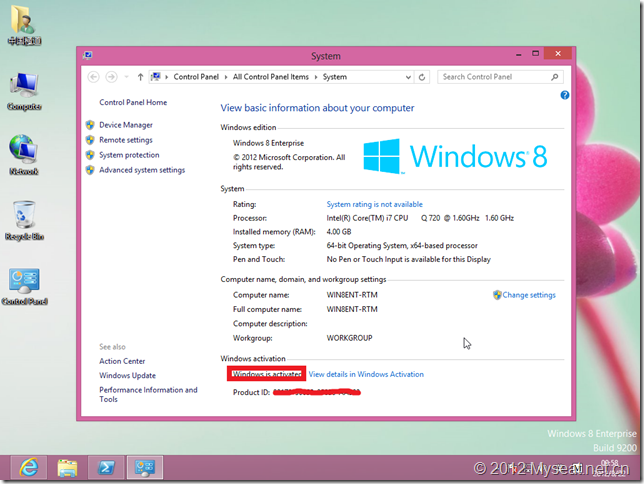Click the 4.00 GB installed memory value
Viewport: 644px width, 484px height.
339,232
